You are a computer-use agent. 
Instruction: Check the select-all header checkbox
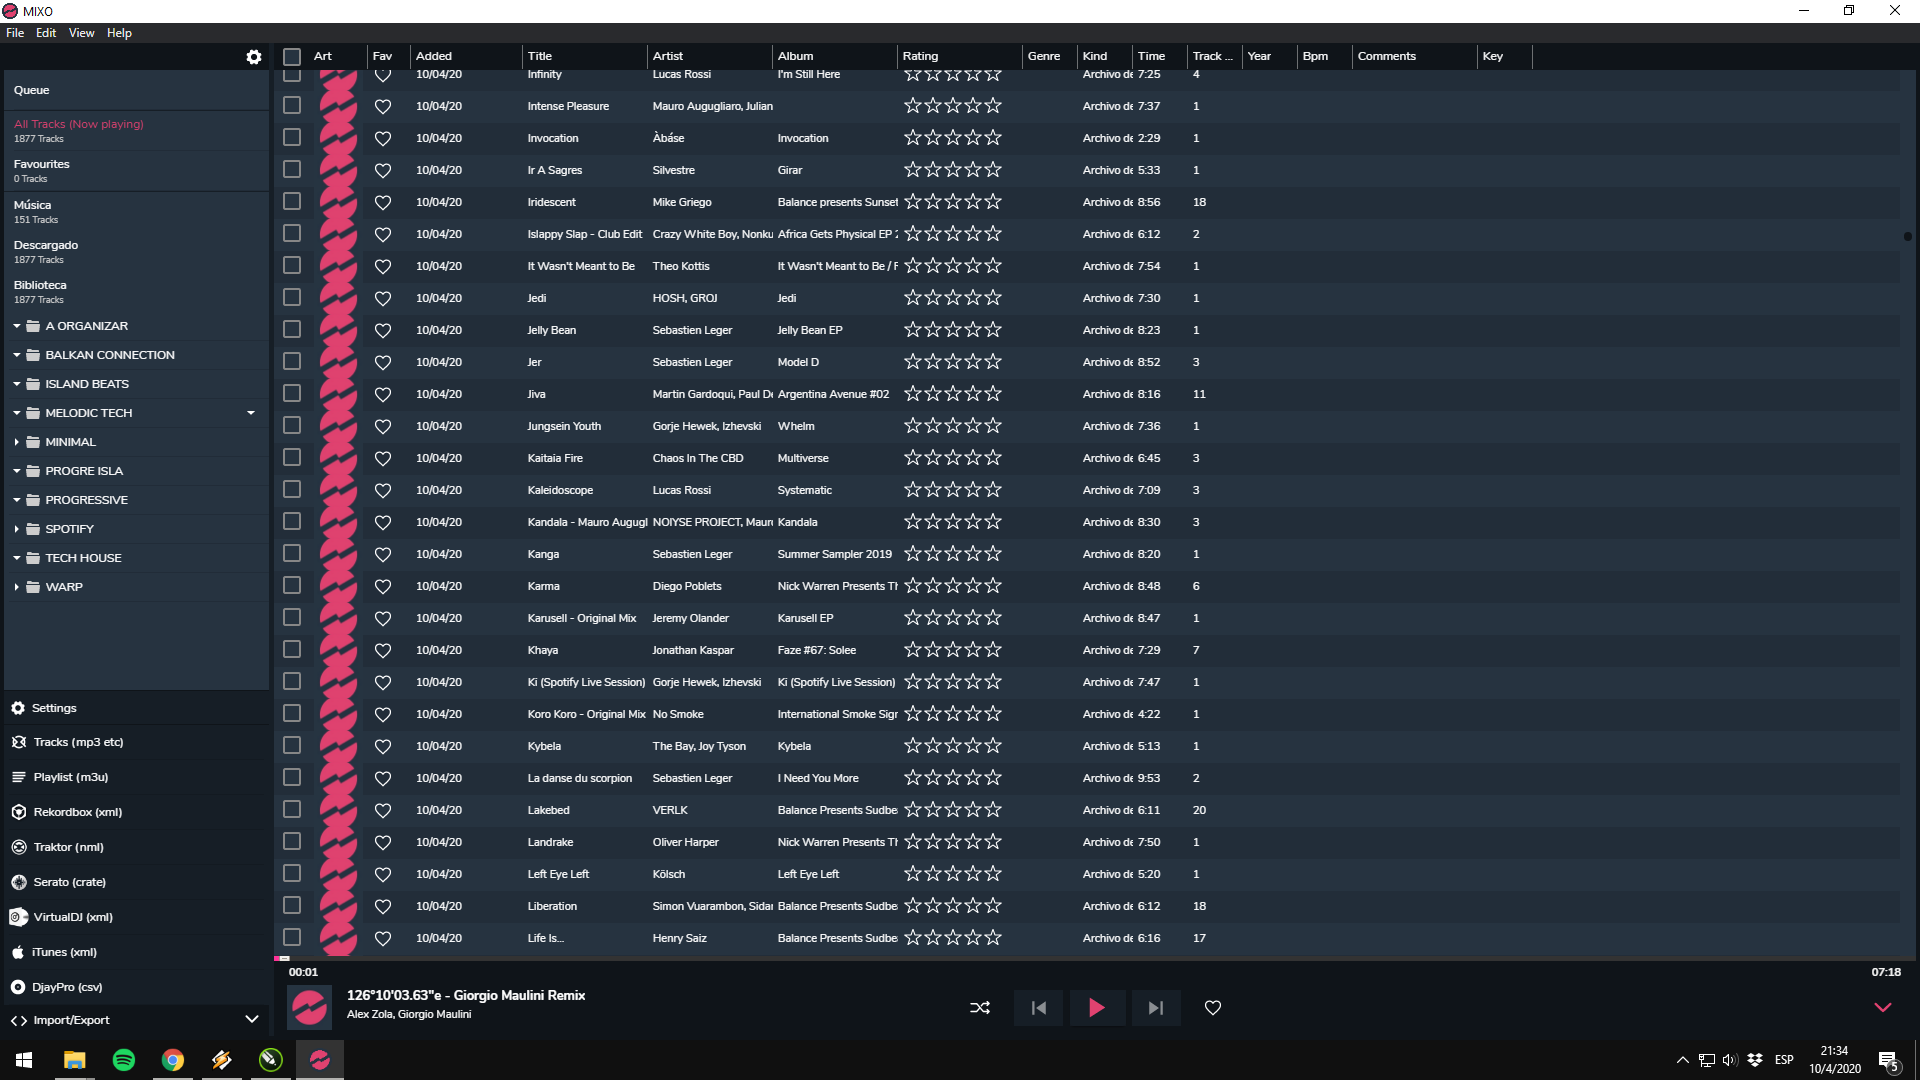[x=292, y=57]
